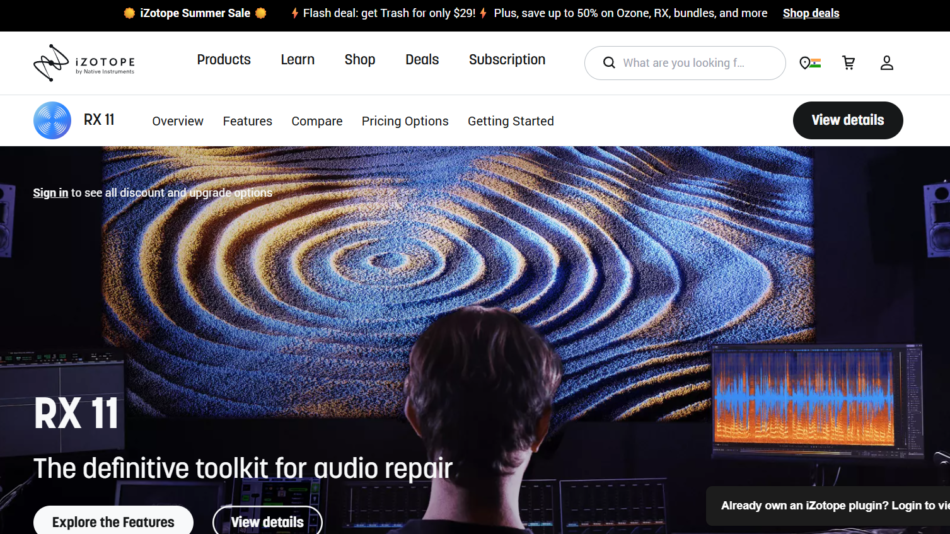This screenshot has width=950, height=534.
Task: Click the Flash deal Trash promo text
Action: (x=389, y=13)
